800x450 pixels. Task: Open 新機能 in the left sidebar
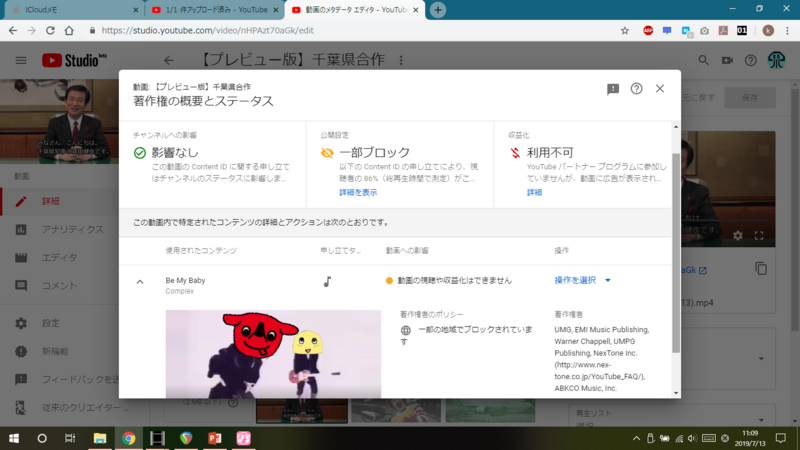[60, 352]
